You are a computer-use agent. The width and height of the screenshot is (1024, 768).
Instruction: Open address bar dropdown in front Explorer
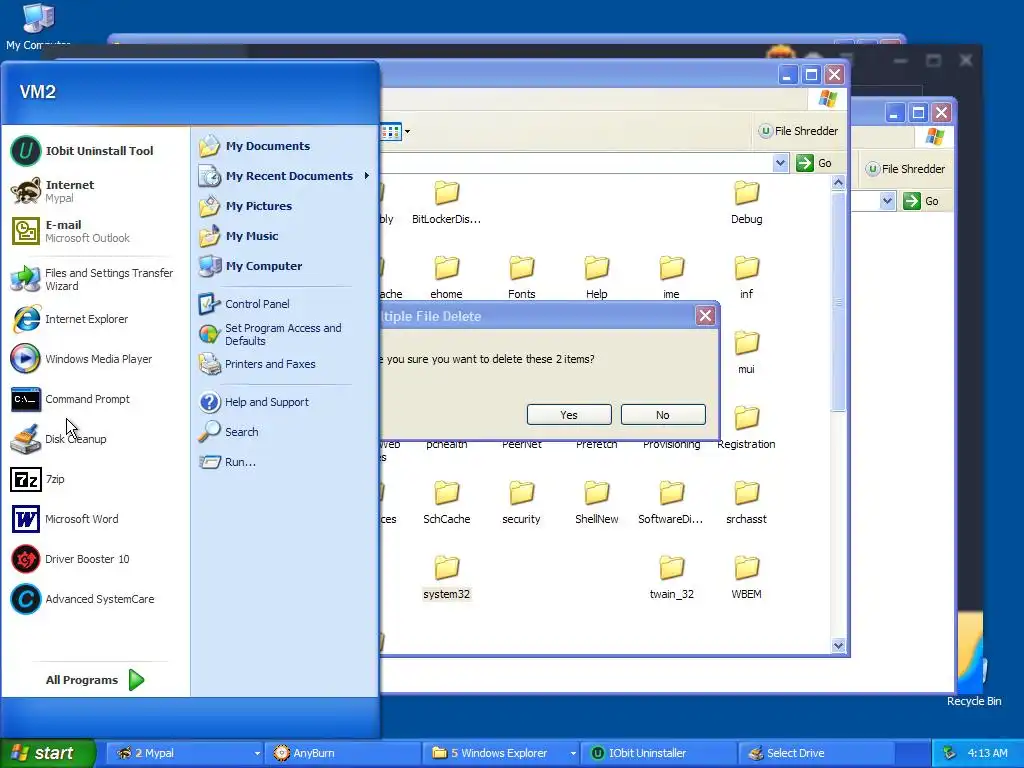[780, 163]
